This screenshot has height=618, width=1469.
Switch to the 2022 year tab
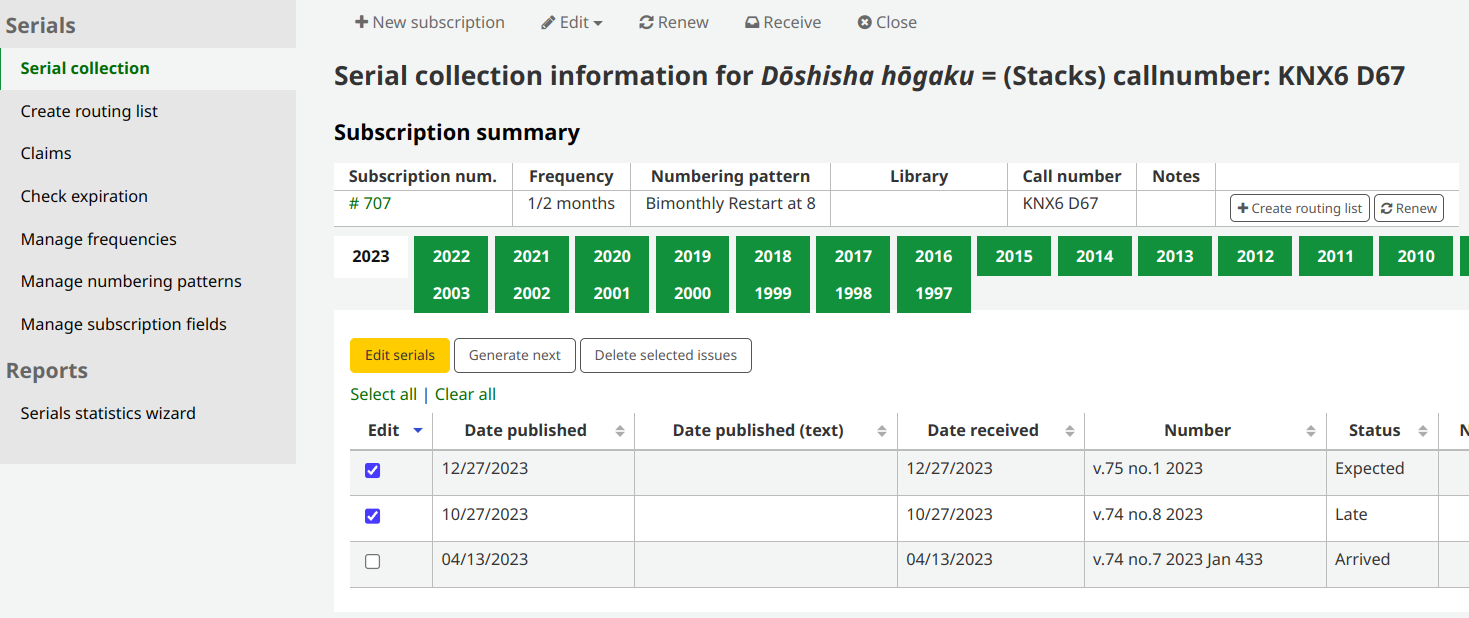[x=451, y=256]
